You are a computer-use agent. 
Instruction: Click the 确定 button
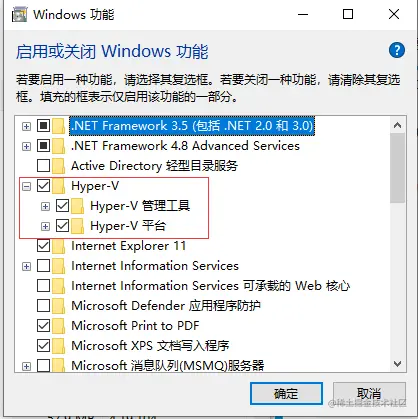tap(286, 394)
